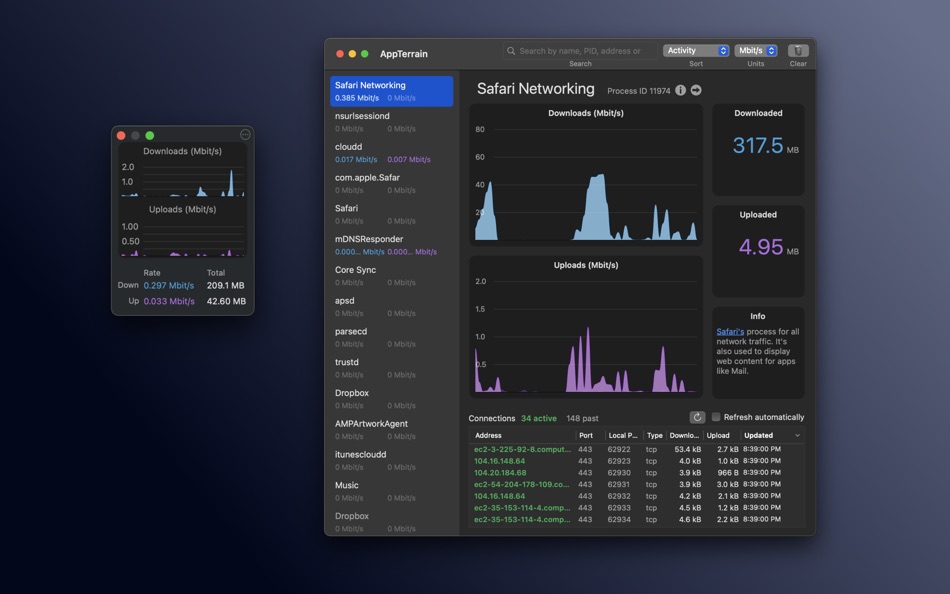Sort connections by Address column
Screen dimensions: 950x594
point(522,435)
